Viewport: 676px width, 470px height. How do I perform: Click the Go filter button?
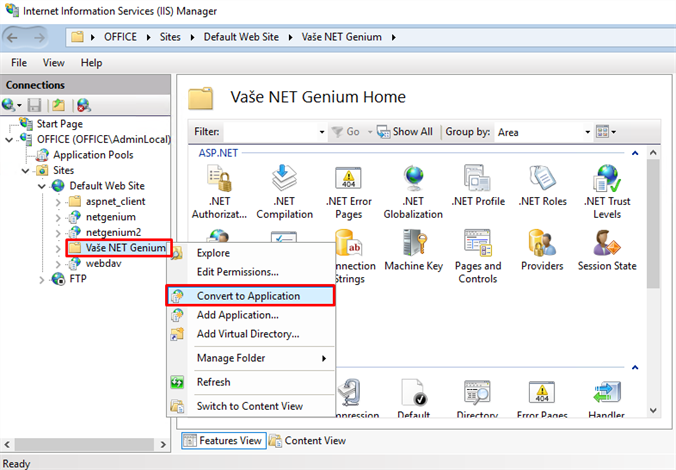pyautogui.click(x=345, y=132)
